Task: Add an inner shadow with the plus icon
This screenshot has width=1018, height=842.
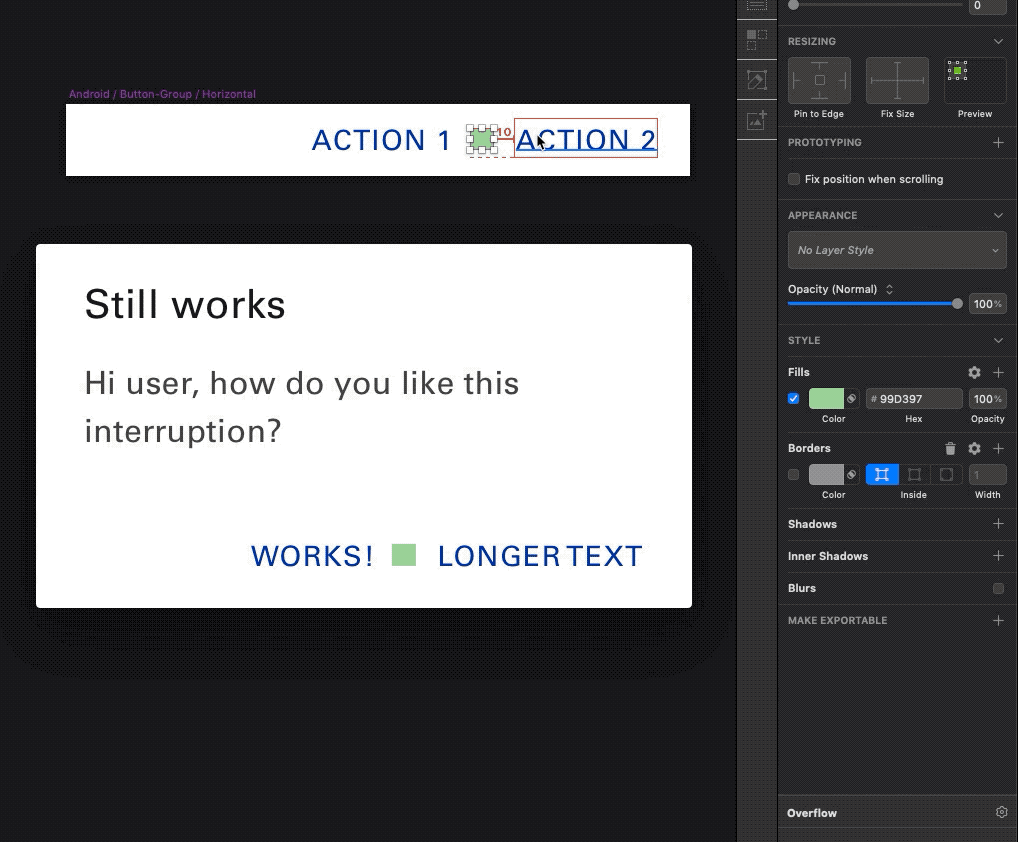Action: coord(997,556)
